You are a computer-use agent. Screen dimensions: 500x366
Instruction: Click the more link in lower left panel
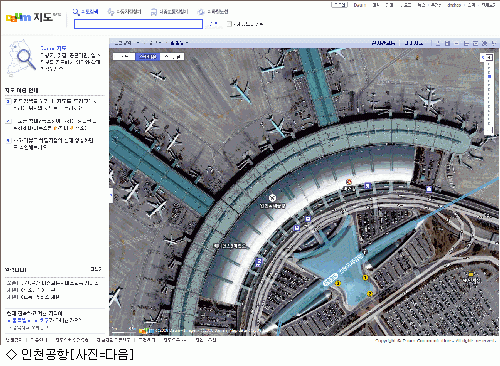tap(96, 269)
